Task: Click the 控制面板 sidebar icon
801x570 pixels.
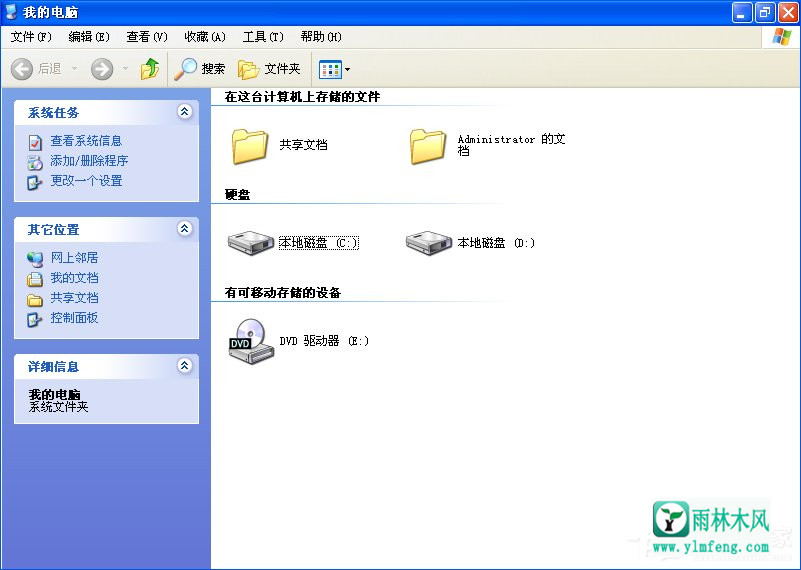Action: click(35, 319)
